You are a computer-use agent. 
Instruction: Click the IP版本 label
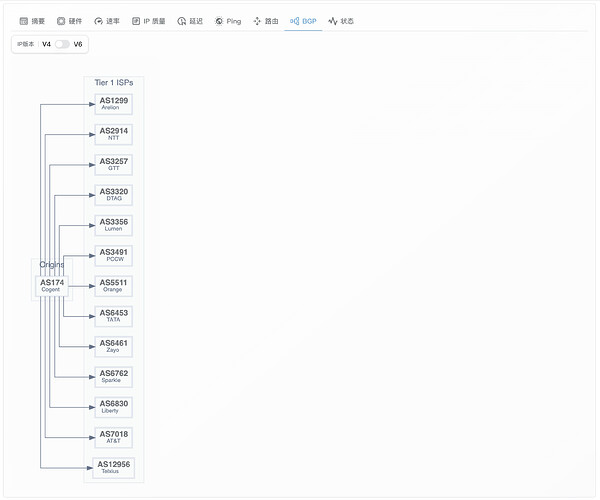(x=26, y=44)
